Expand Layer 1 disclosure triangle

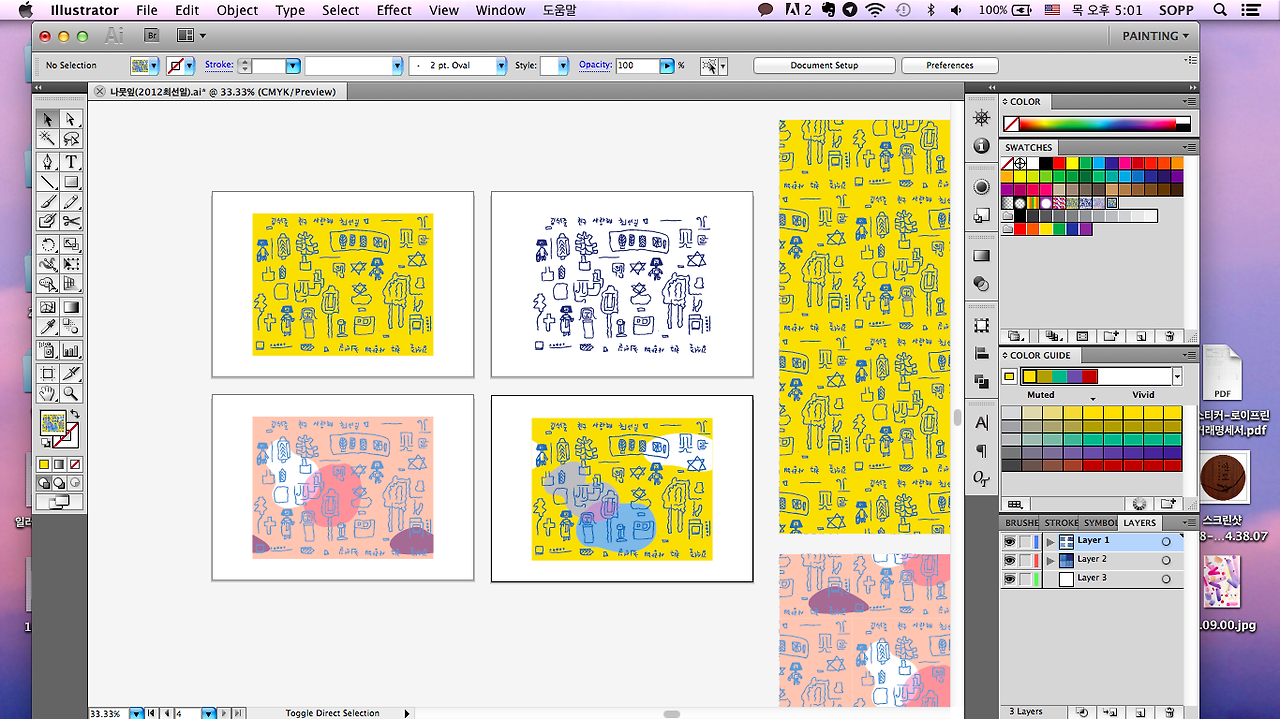1050,541
